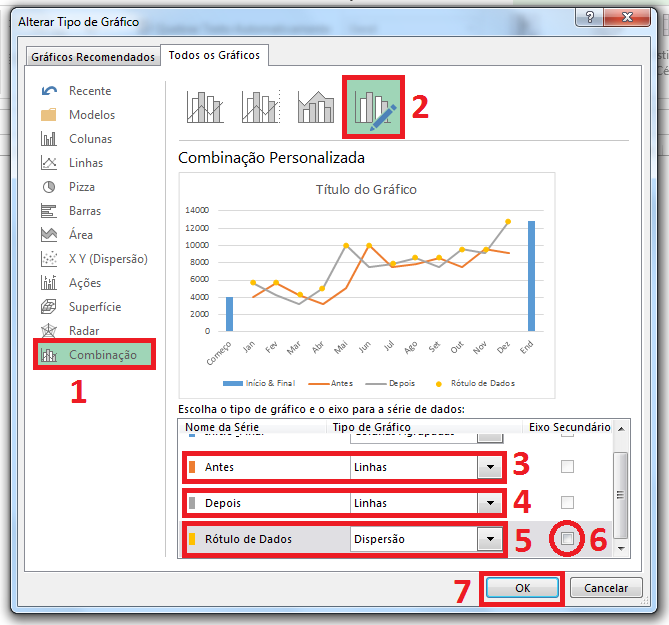Screen dimensions: 669x625
Task: Open chart type dropdown for Antes series
Action: [489, 467]
